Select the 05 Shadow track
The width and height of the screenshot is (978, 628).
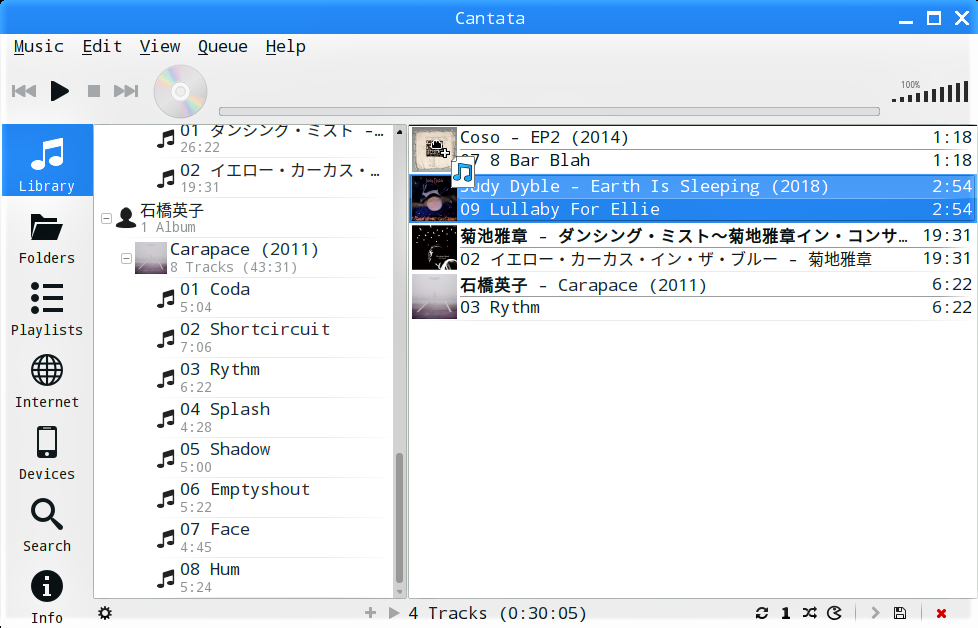coord(271,458)
